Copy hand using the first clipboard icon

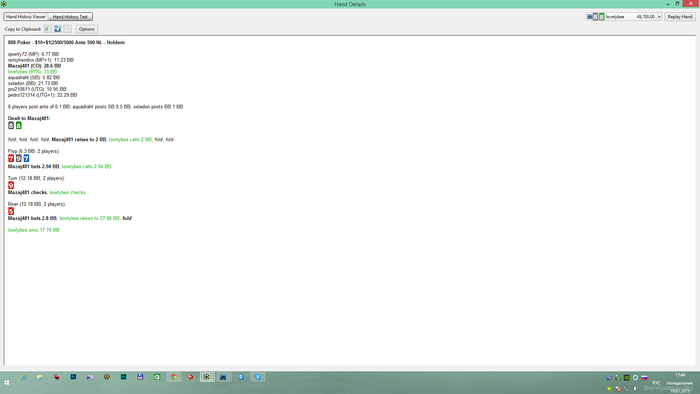pyautogui.click(x=47, y=29)
